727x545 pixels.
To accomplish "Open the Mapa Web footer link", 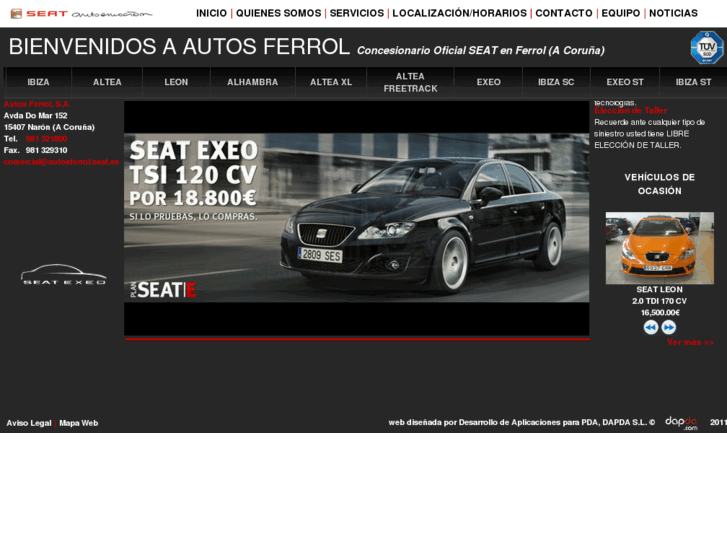I will point(78,423).
